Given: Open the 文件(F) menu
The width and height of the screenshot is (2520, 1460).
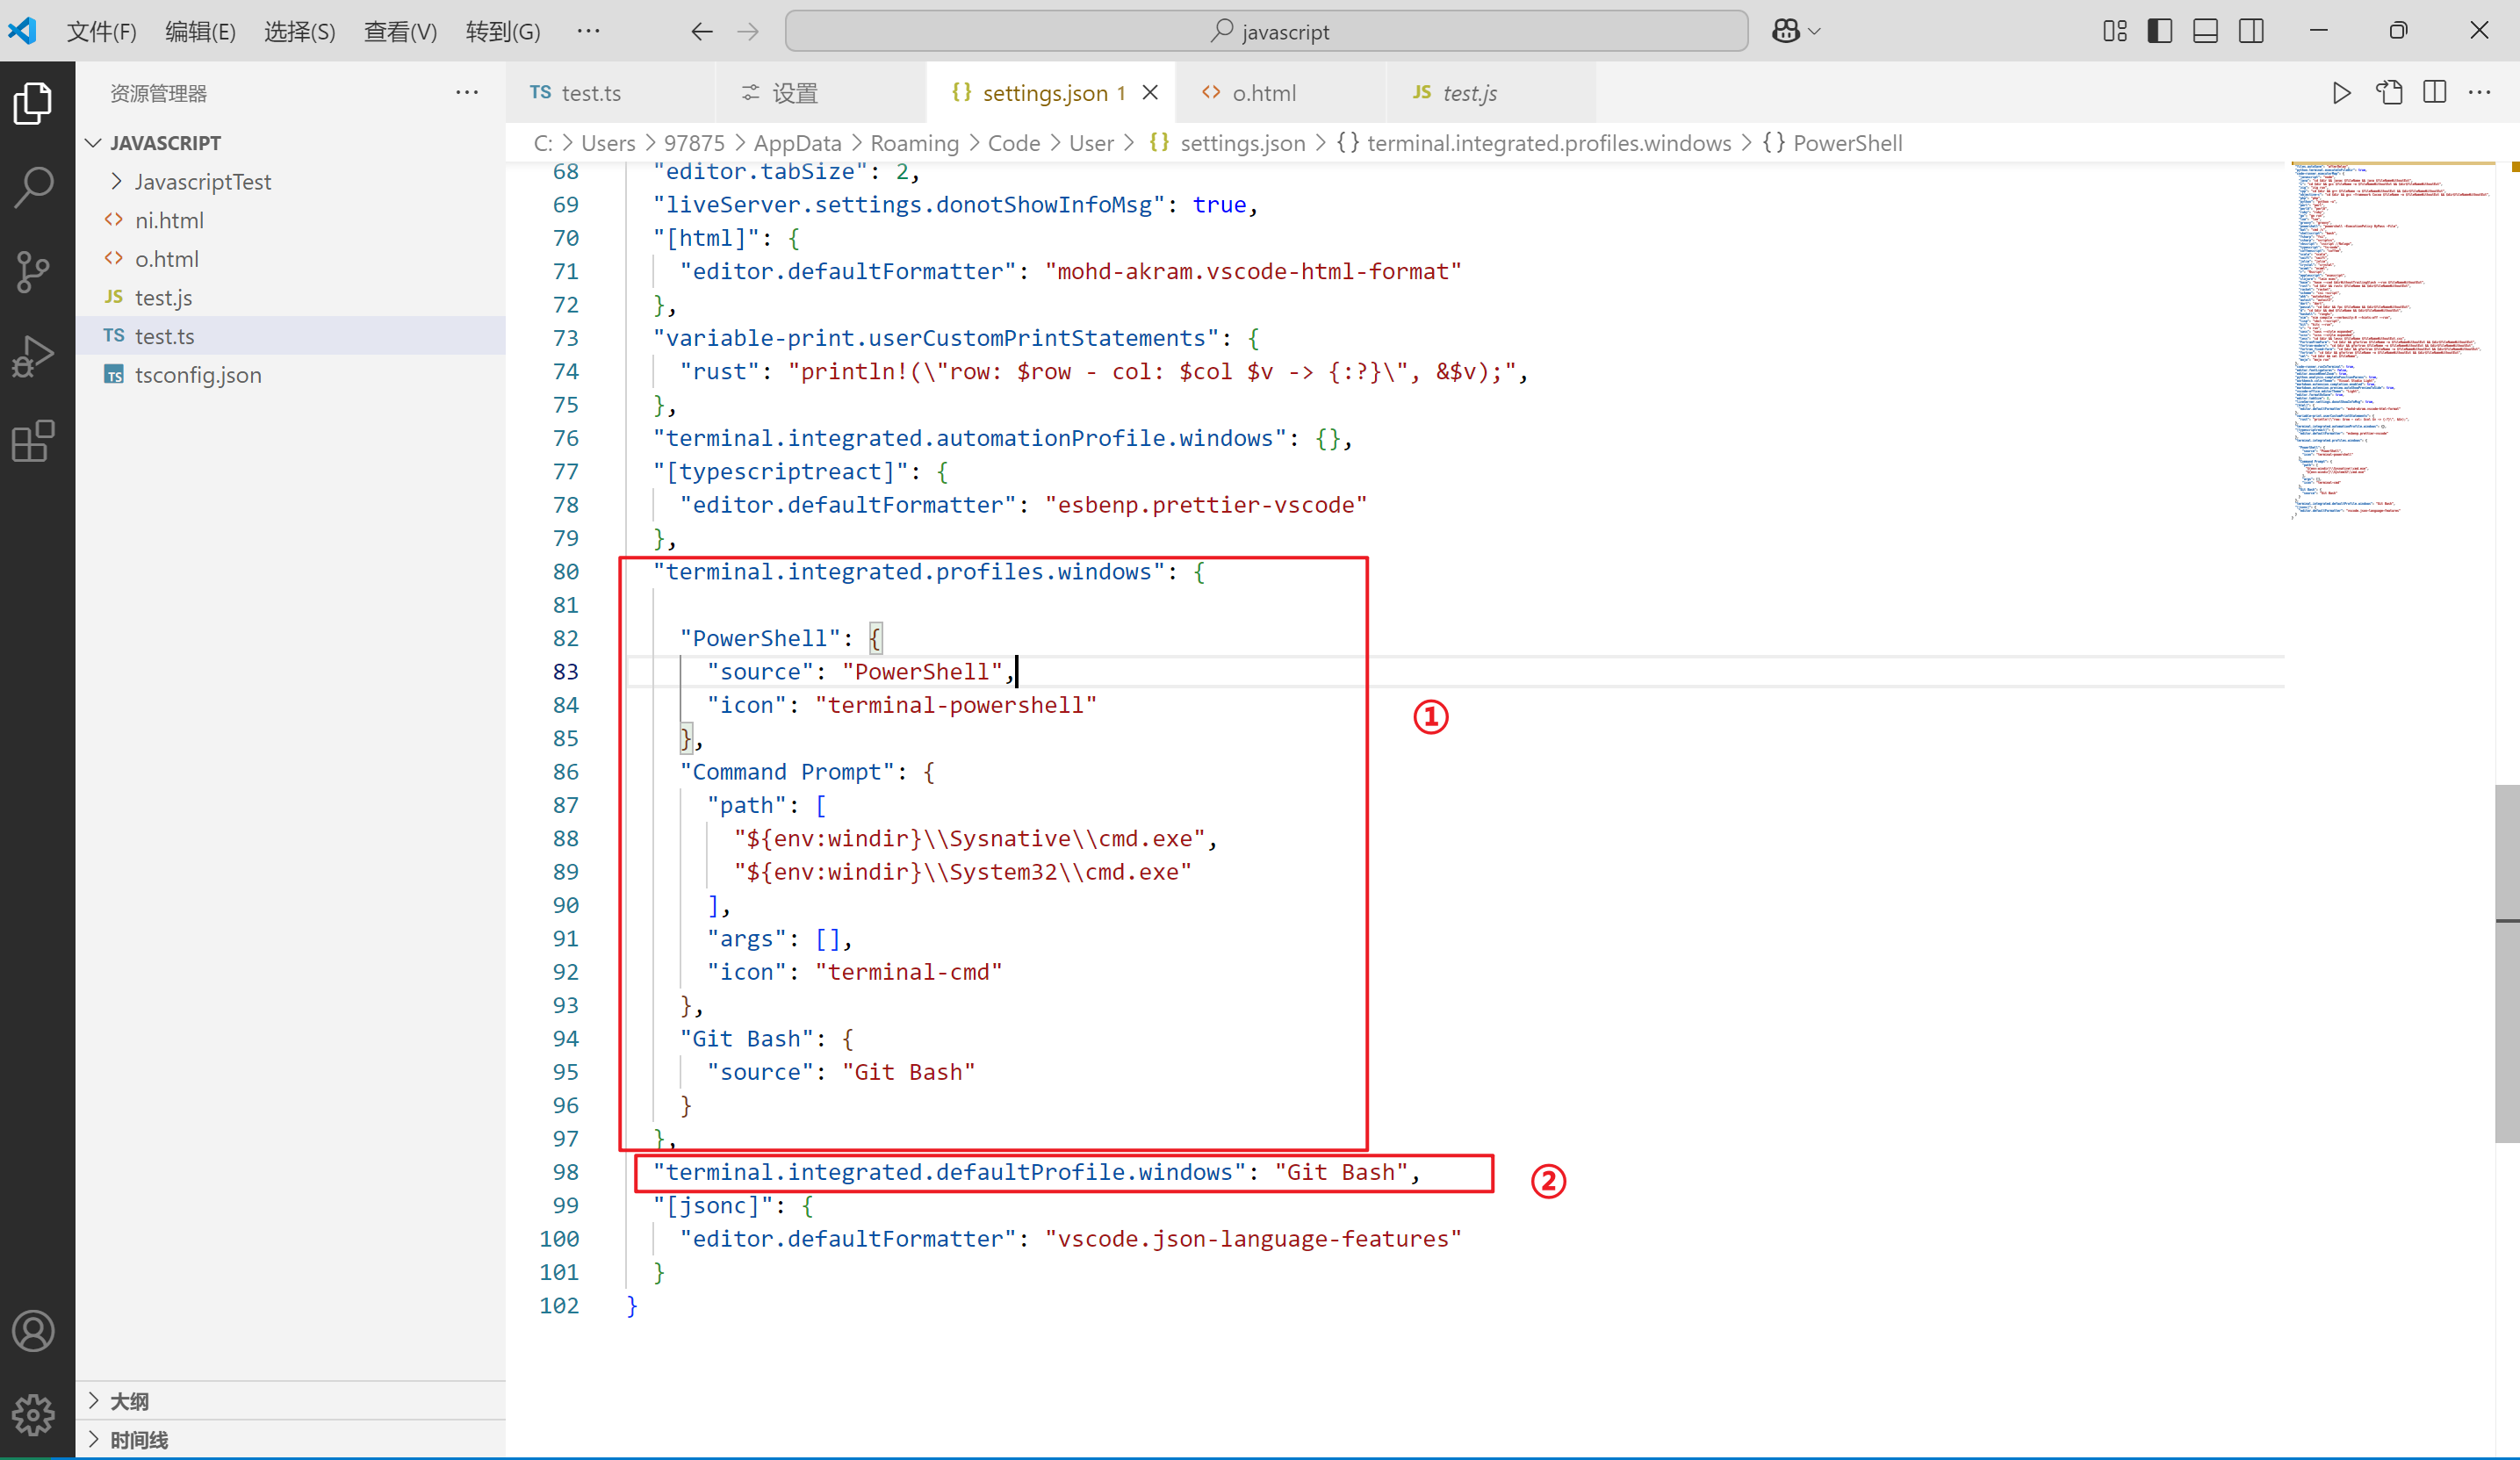Looking at the screenshot, I should point(101,31).
